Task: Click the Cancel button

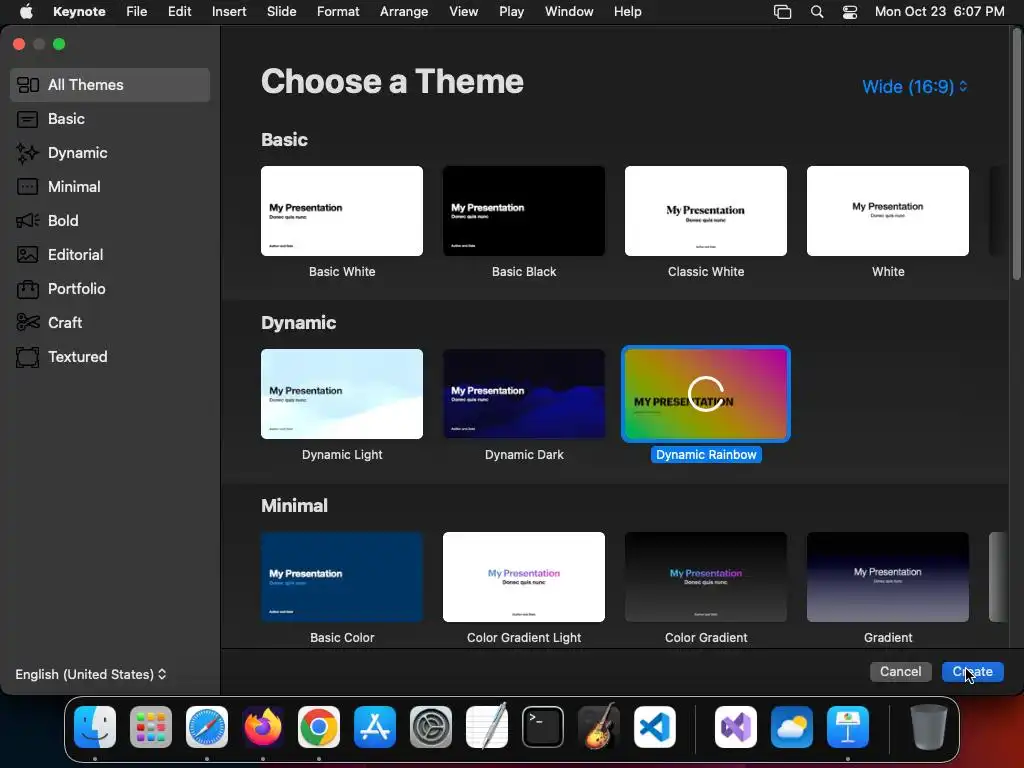Action: [901, 671]
